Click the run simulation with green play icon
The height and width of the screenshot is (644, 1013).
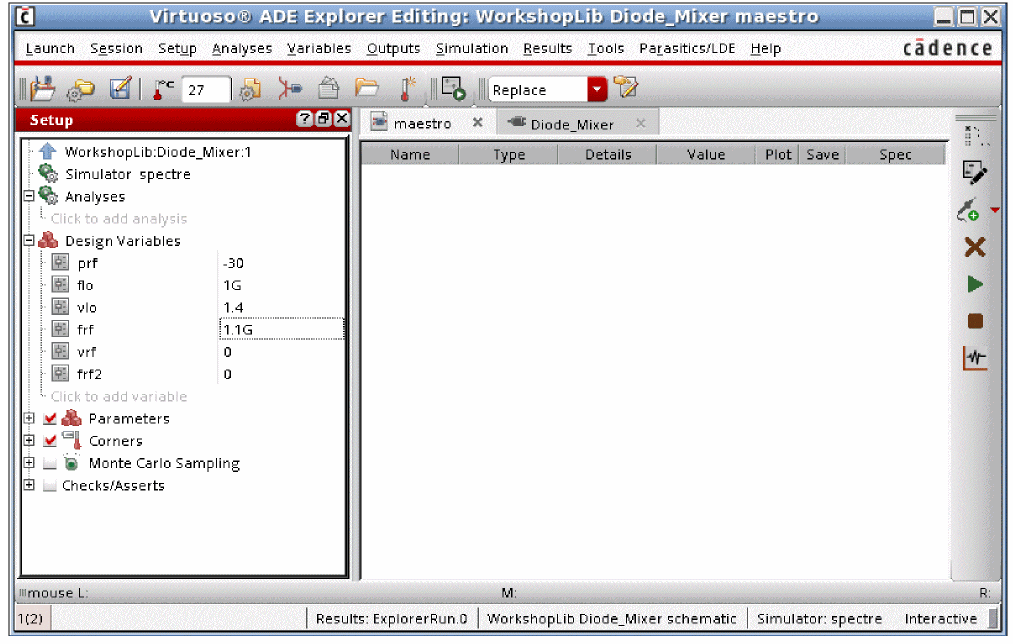click(454, 89)
